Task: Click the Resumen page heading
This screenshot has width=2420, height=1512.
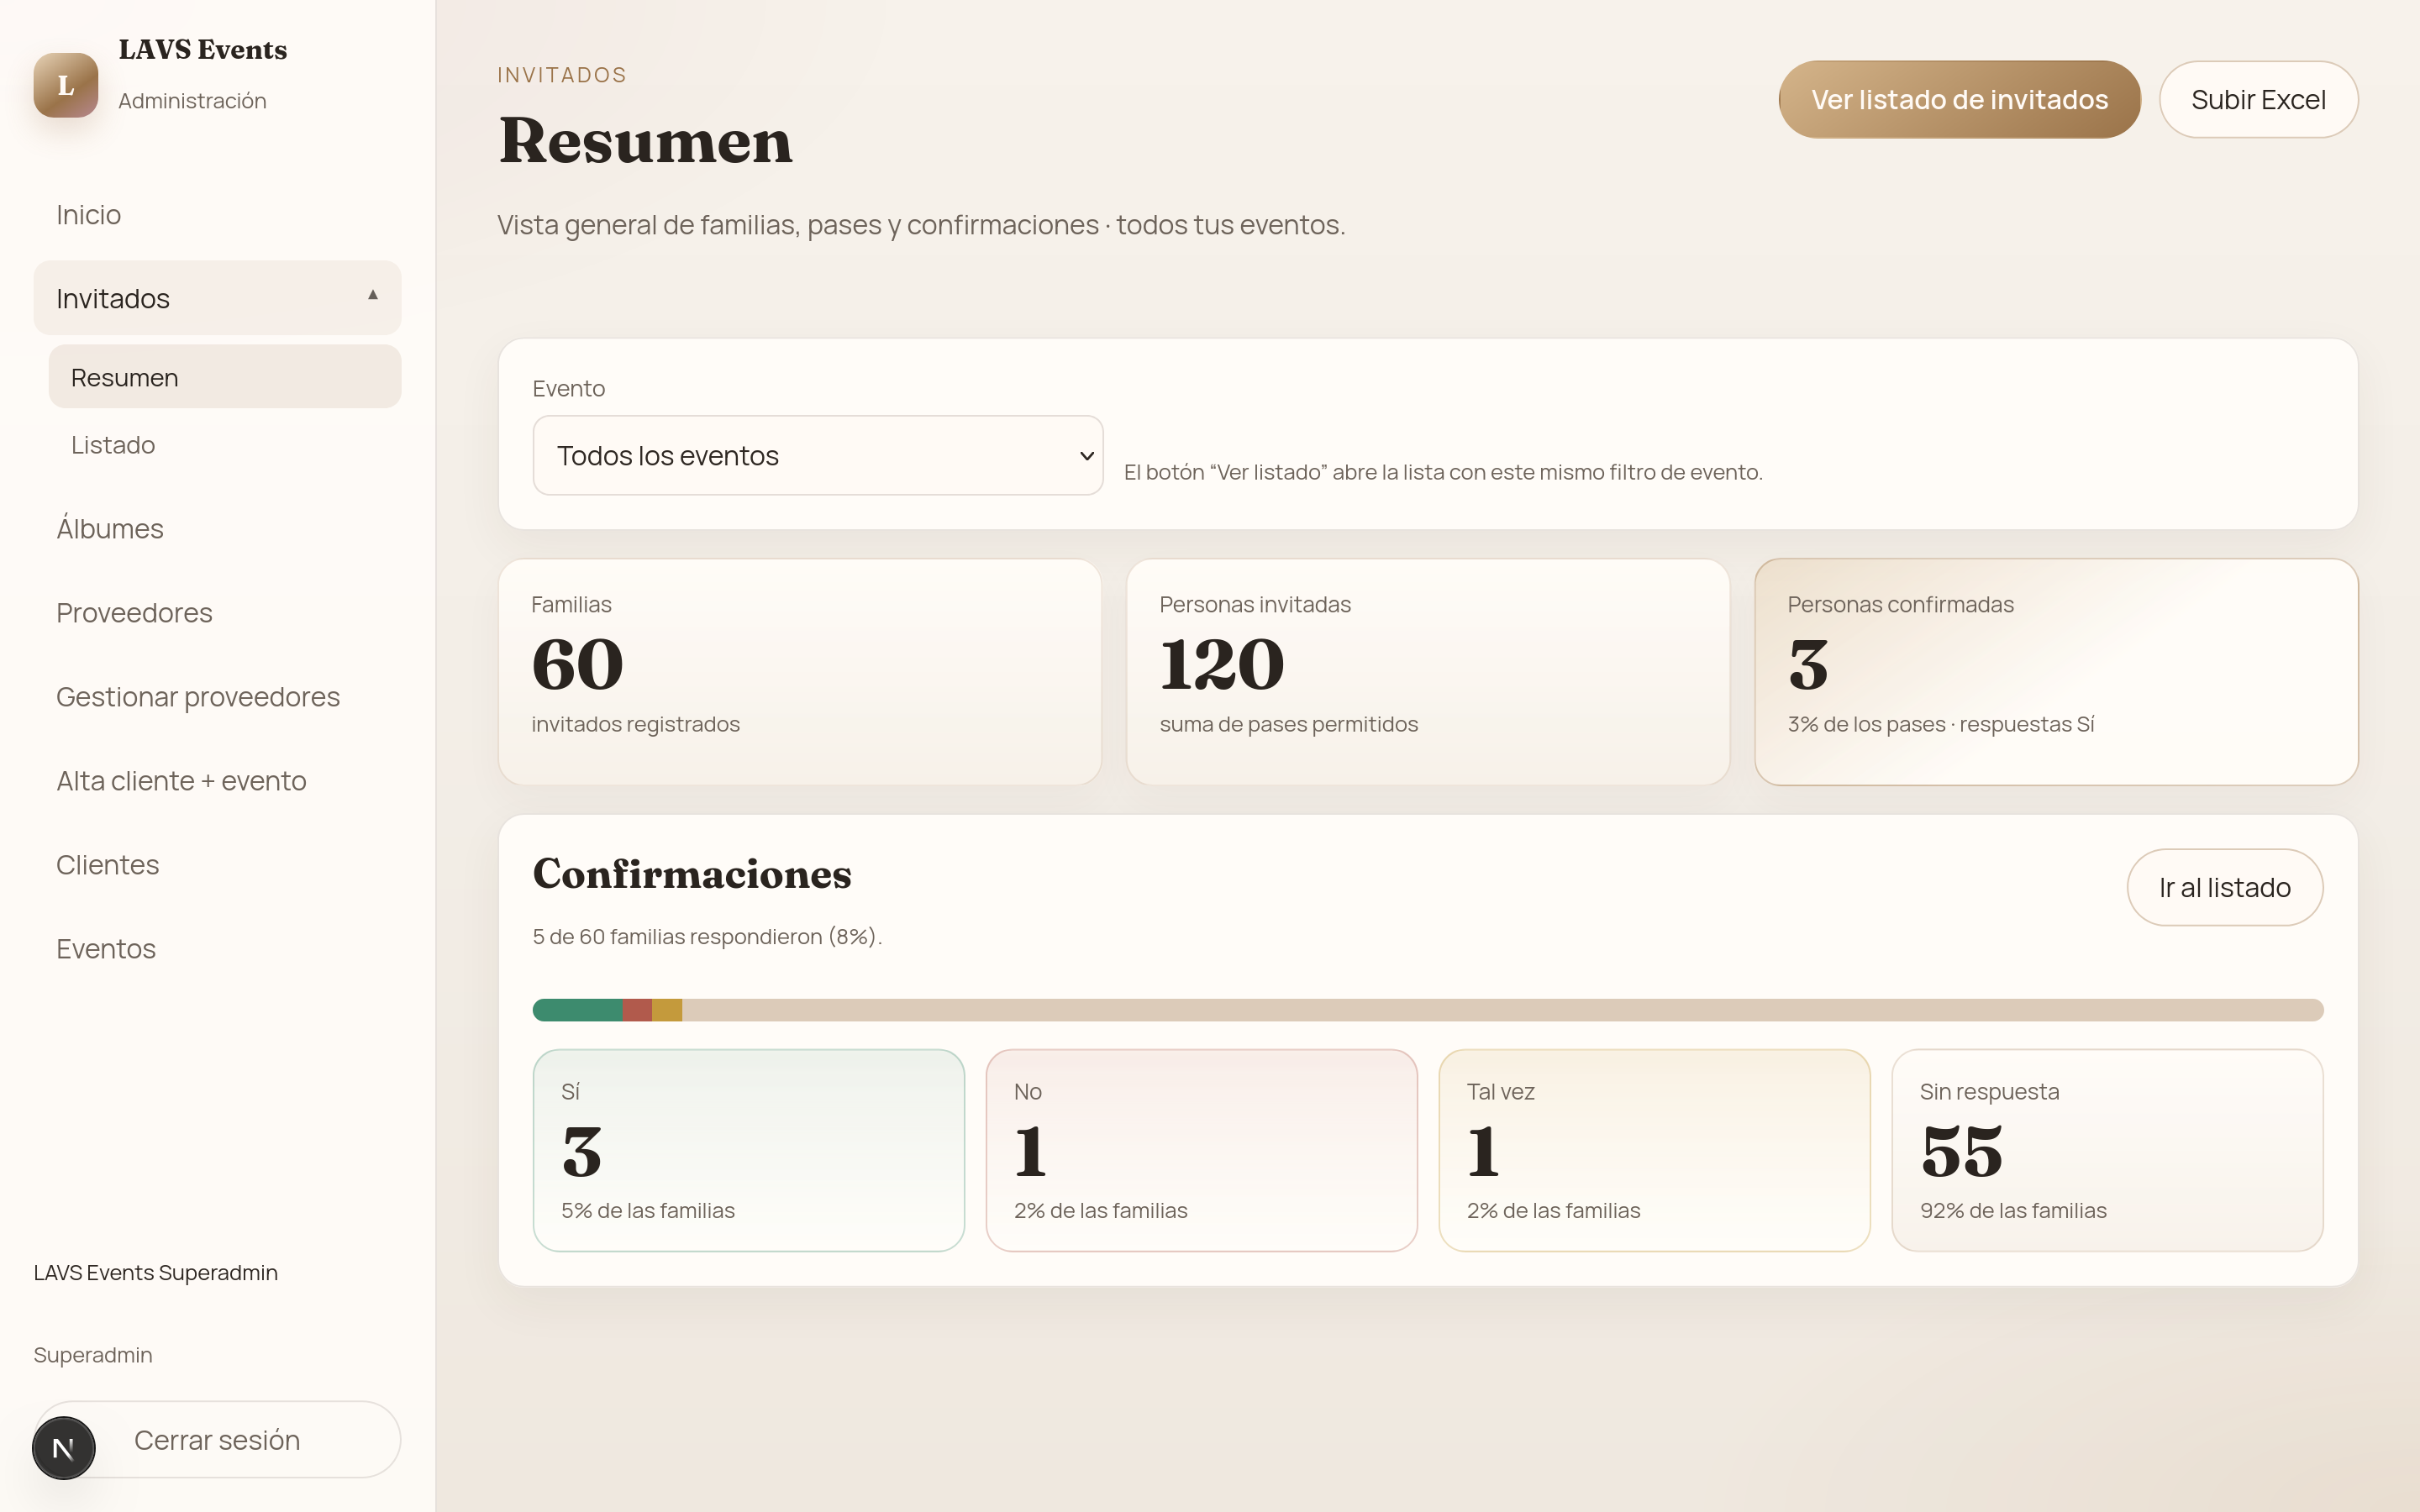Action: [x=646, y=140]
